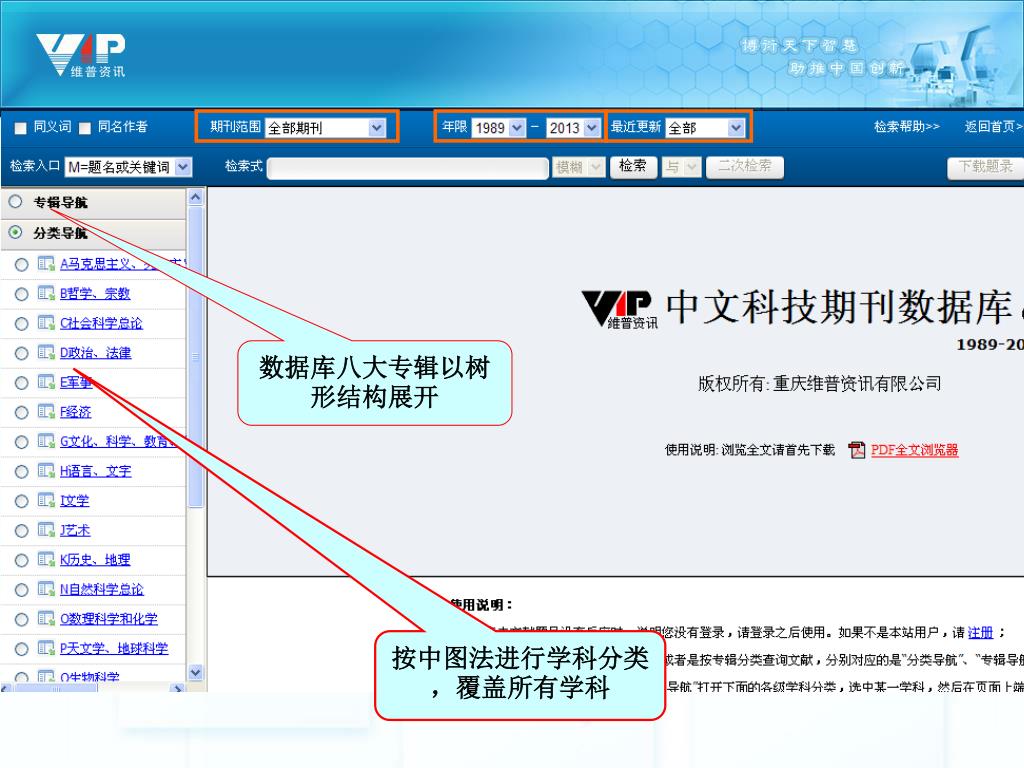Click the 二次检索 button
The image size is (1024, 768).
[x=744, y=167]
